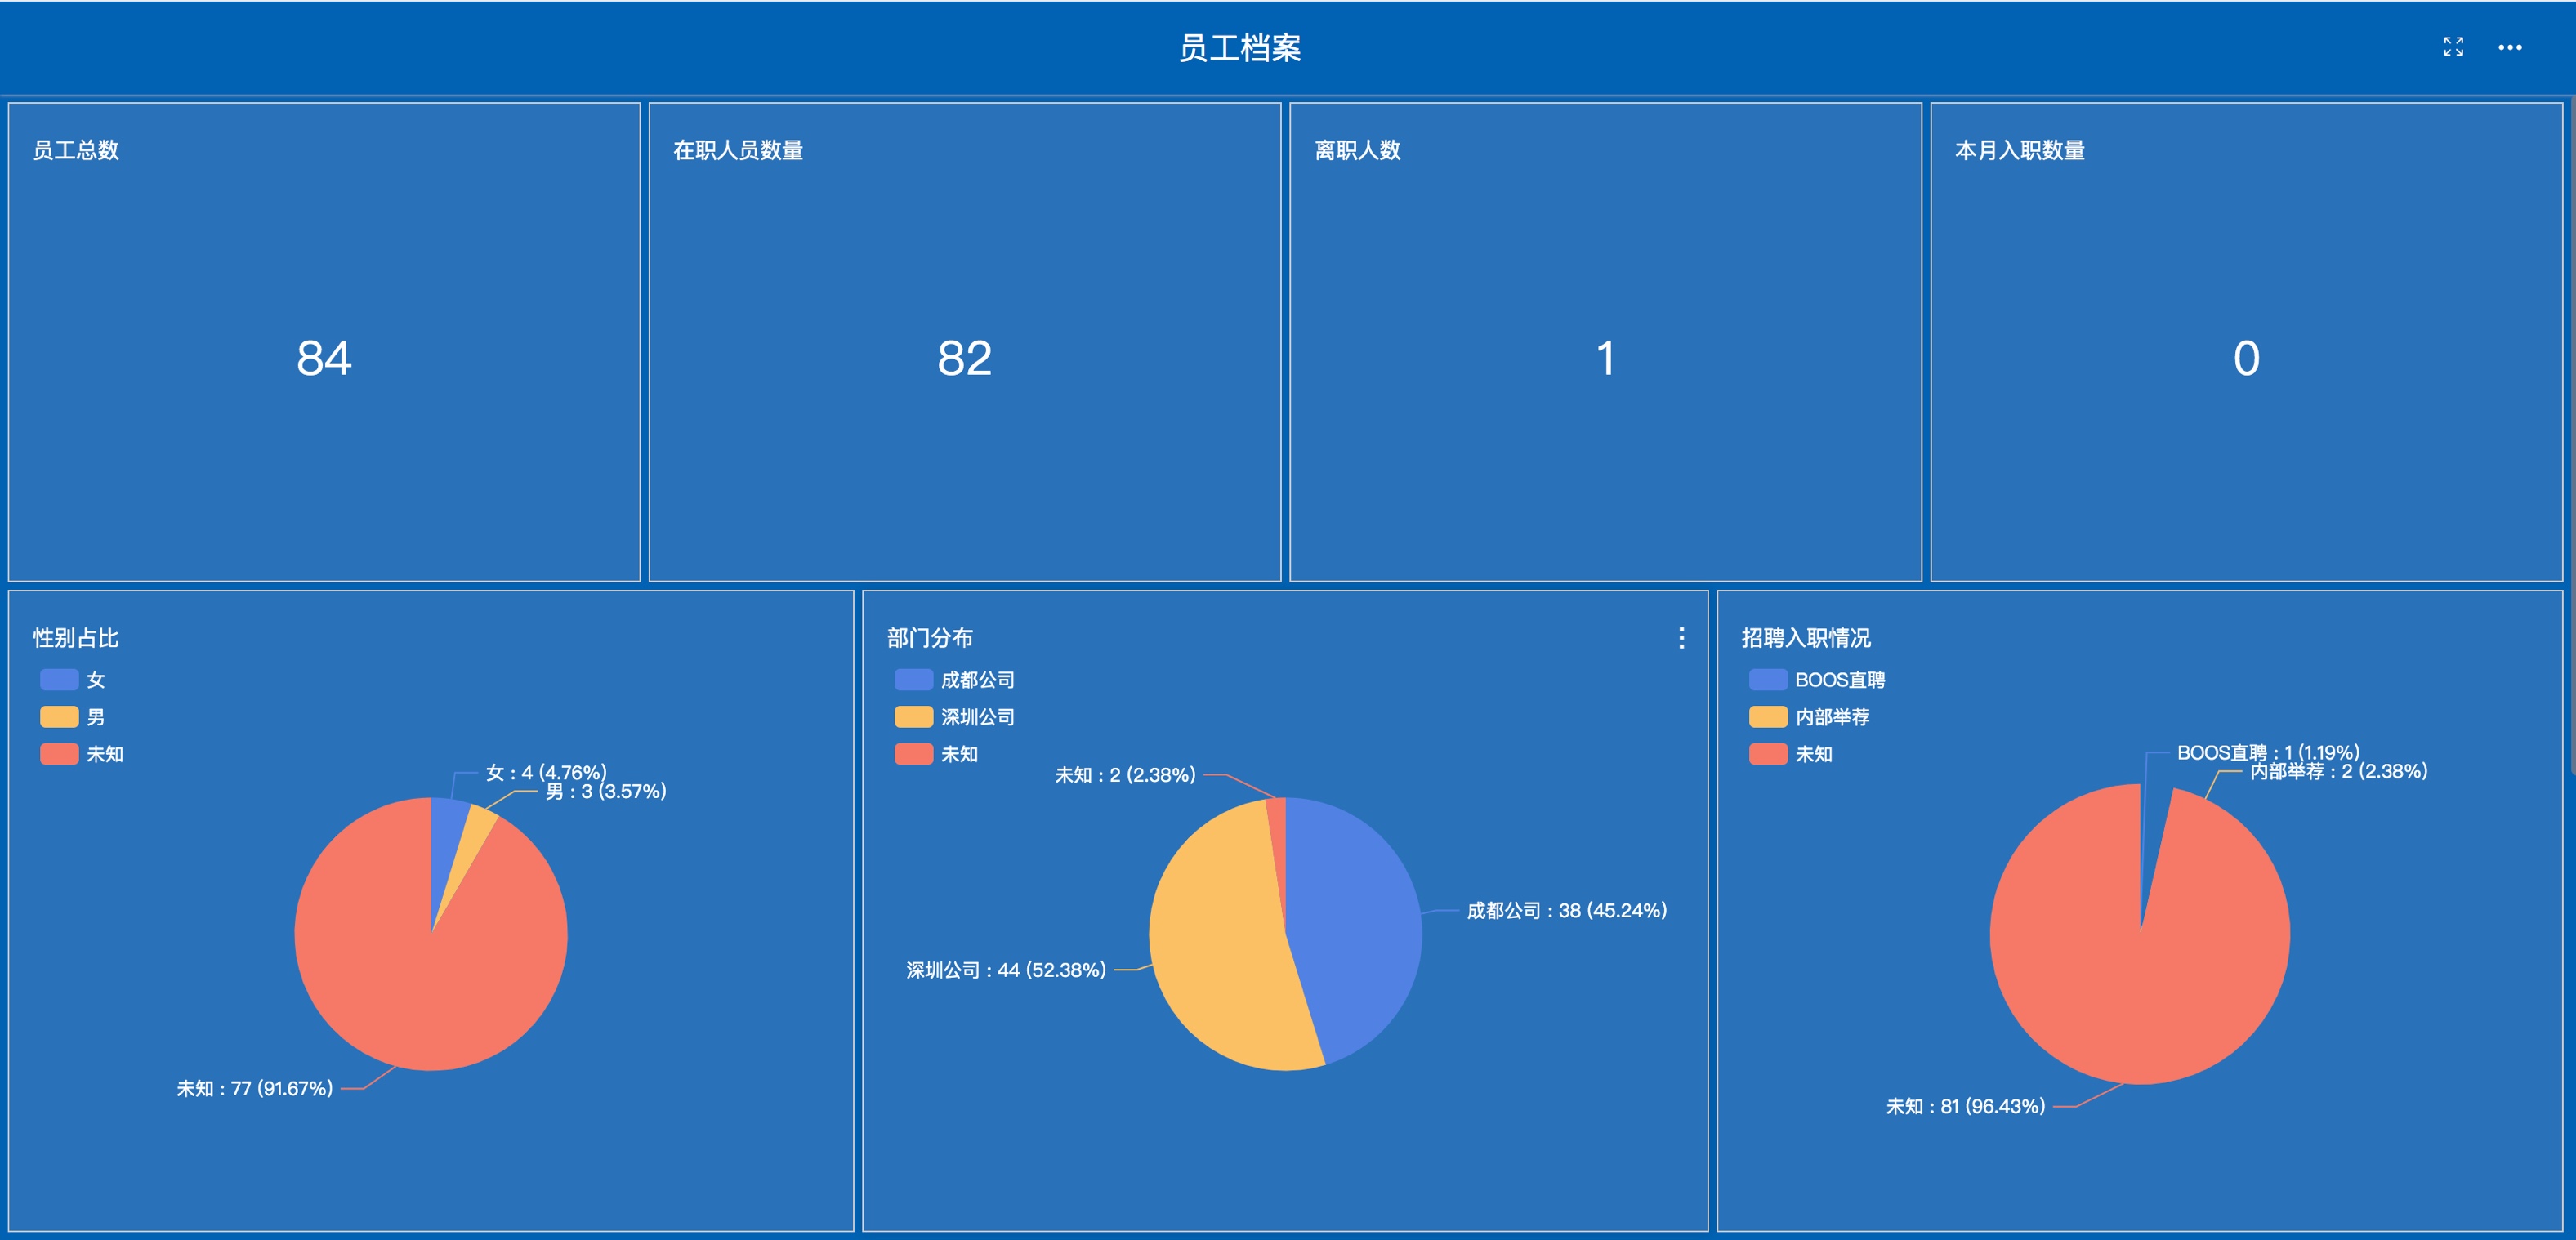Image resolution: width=2576 pixels, height=1240 pixels.
Task: Toggle the 内部举荐 legend item
Action: [1809, 717]
